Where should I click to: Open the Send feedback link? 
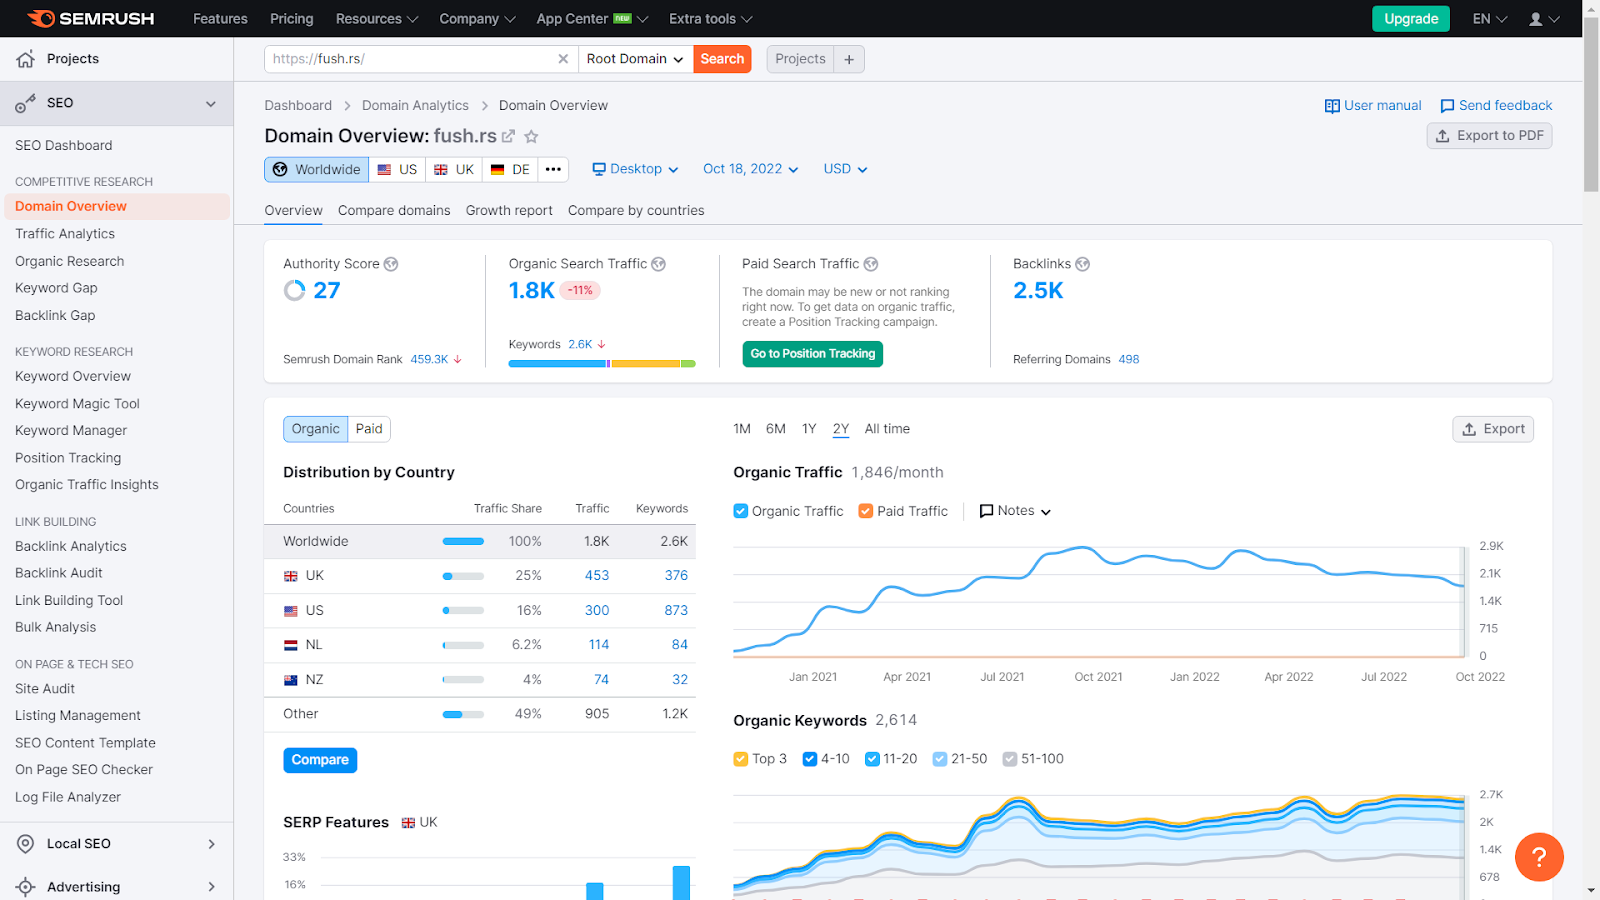pos(1496,106)
